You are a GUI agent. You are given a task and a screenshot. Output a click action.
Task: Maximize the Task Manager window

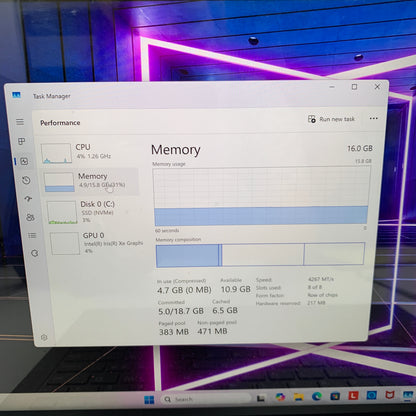[354, 87]
